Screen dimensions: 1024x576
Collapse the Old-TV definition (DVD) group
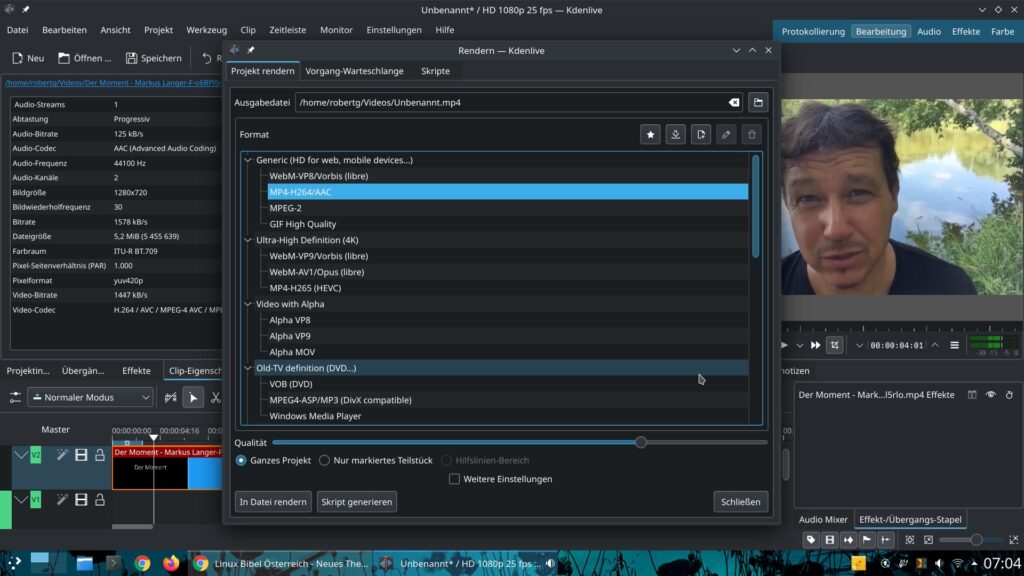coord(248,368)
